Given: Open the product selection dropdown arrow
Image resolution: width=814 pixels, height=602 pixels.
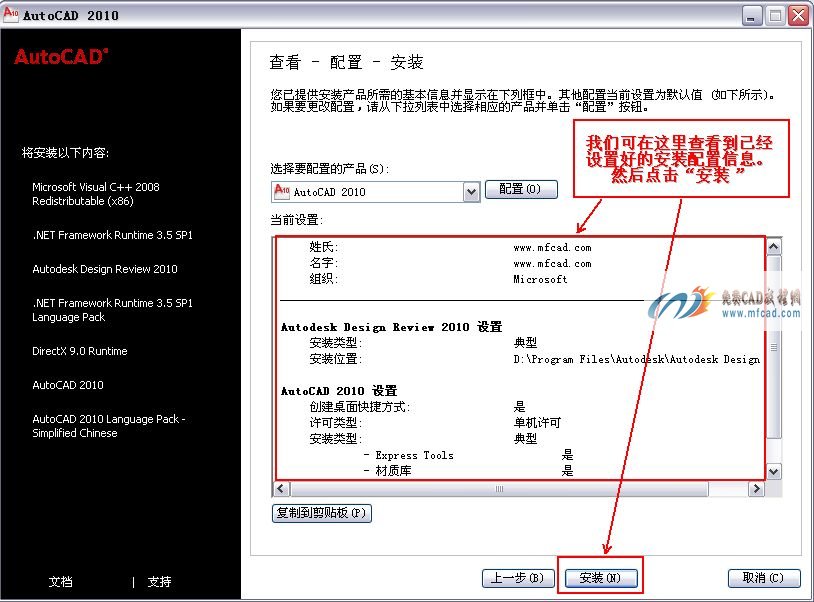Looking at the screenshot, I should click(x=471, y=192).
